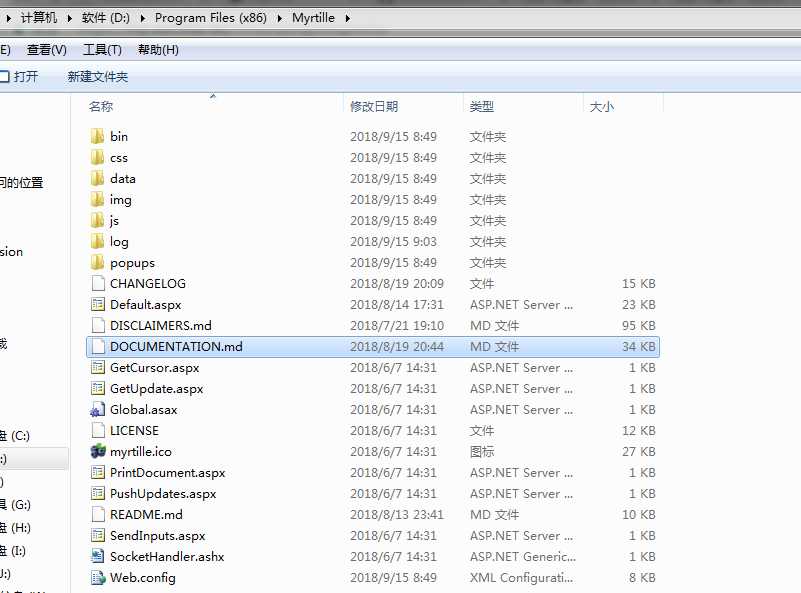This screenshot has height=593, width=801.
Task: Sort by the 类型 column header
Action: click(x=482, y=106)
